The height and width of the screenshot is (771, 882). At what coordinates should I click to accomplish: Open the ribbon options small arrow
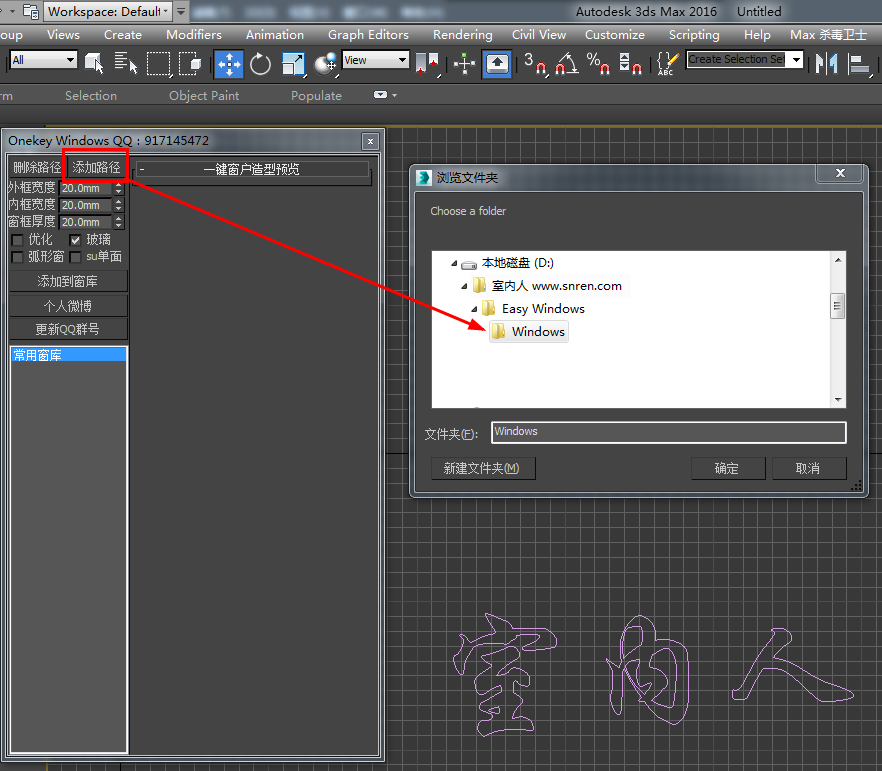395,95
